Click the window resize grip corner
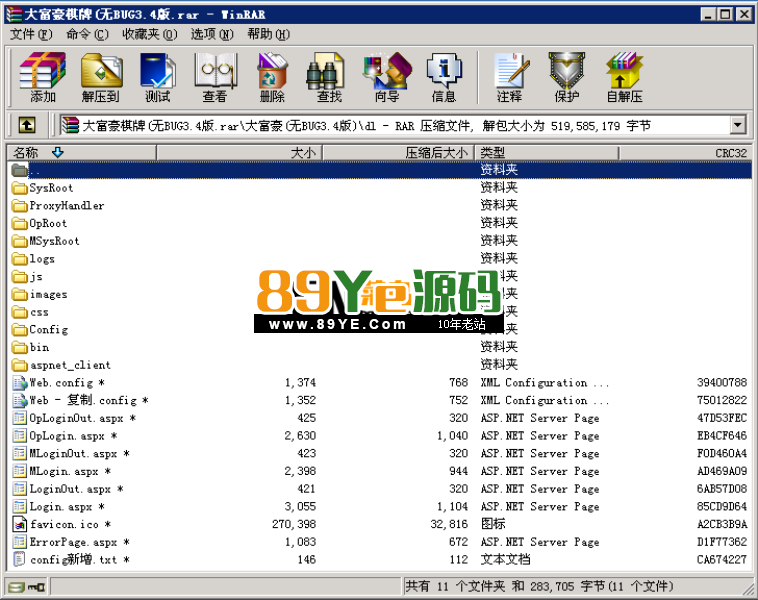This screenshot has width=758, height=600. 748,590
